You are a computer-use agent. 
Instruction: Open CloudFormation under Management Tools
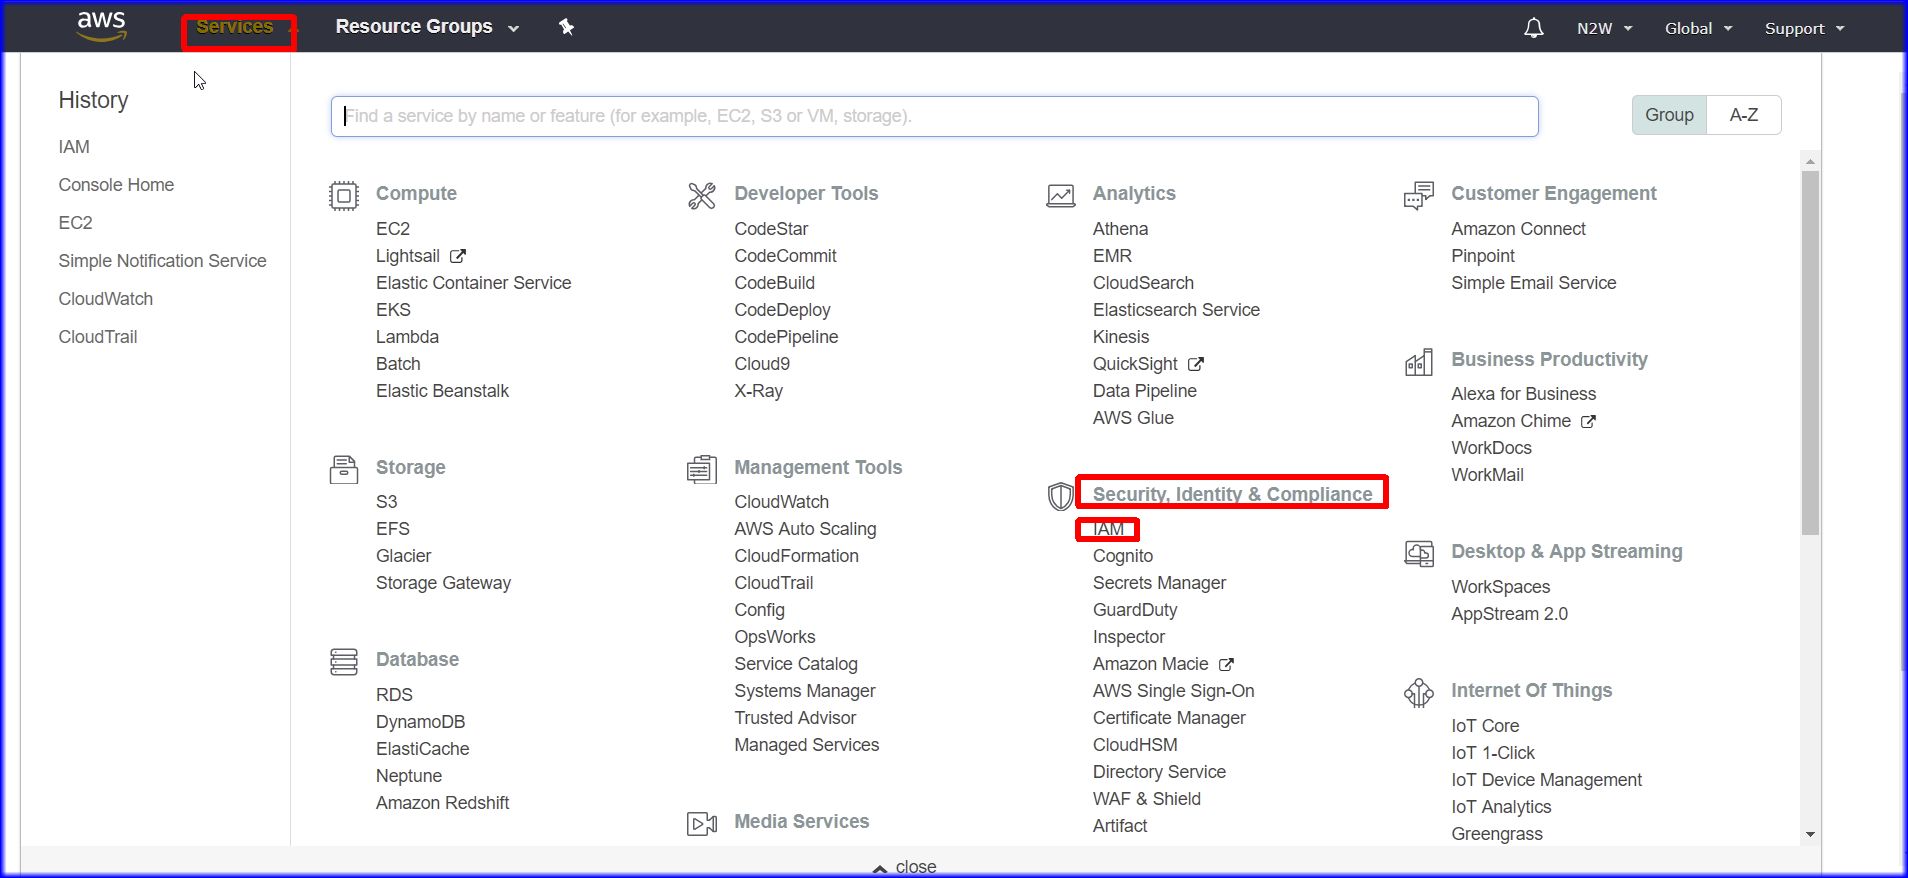796,556
